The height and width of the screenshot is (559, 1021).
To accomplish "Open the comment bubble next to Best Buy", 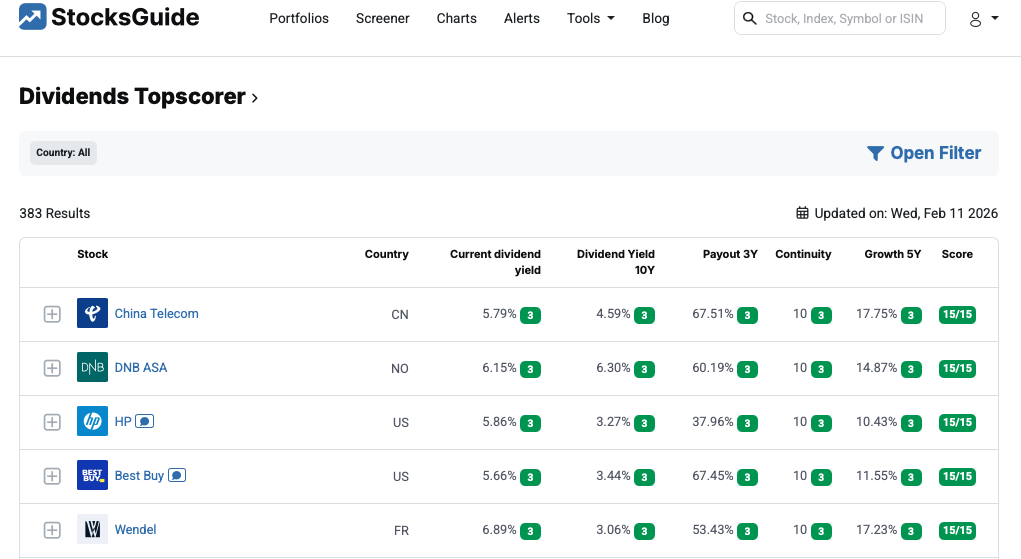I will click(177, 476).
